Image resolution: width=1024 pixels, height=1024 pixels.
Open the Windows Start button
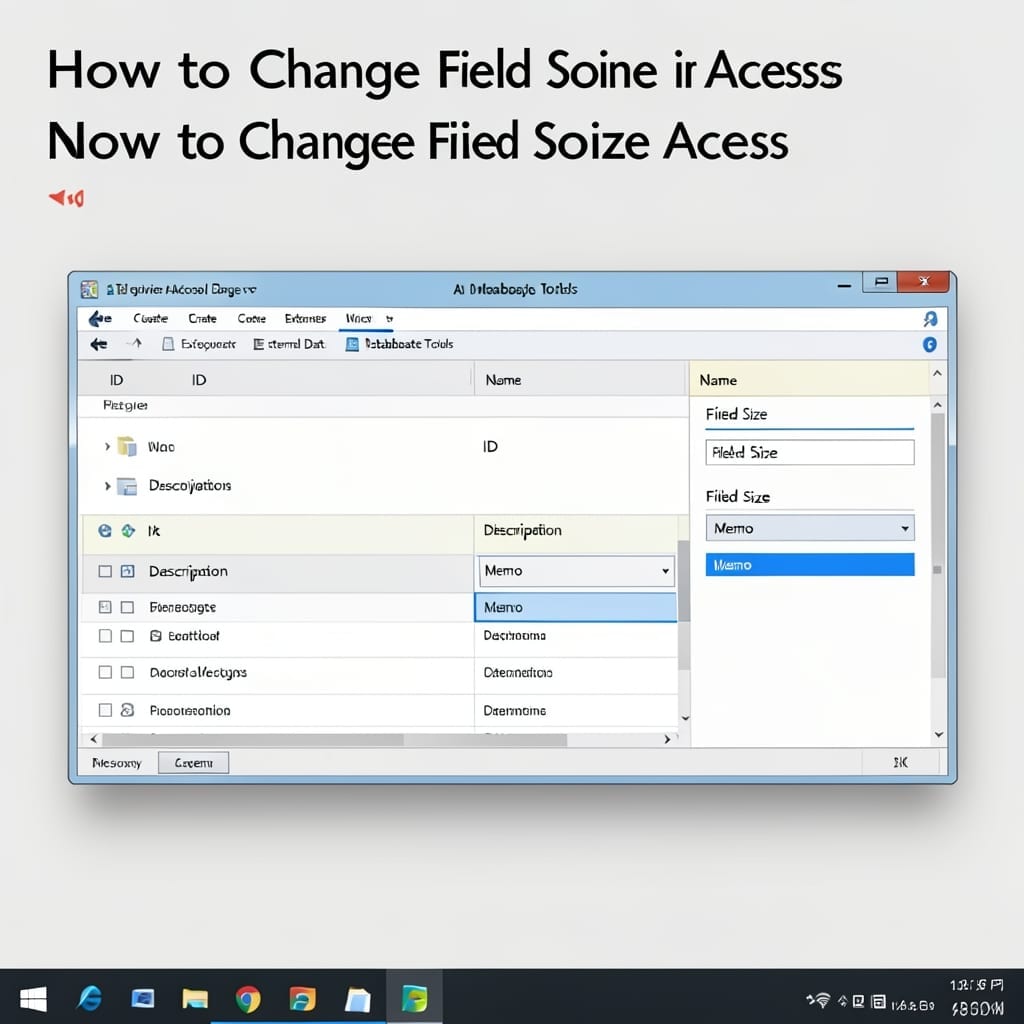[x=33, y=999]
